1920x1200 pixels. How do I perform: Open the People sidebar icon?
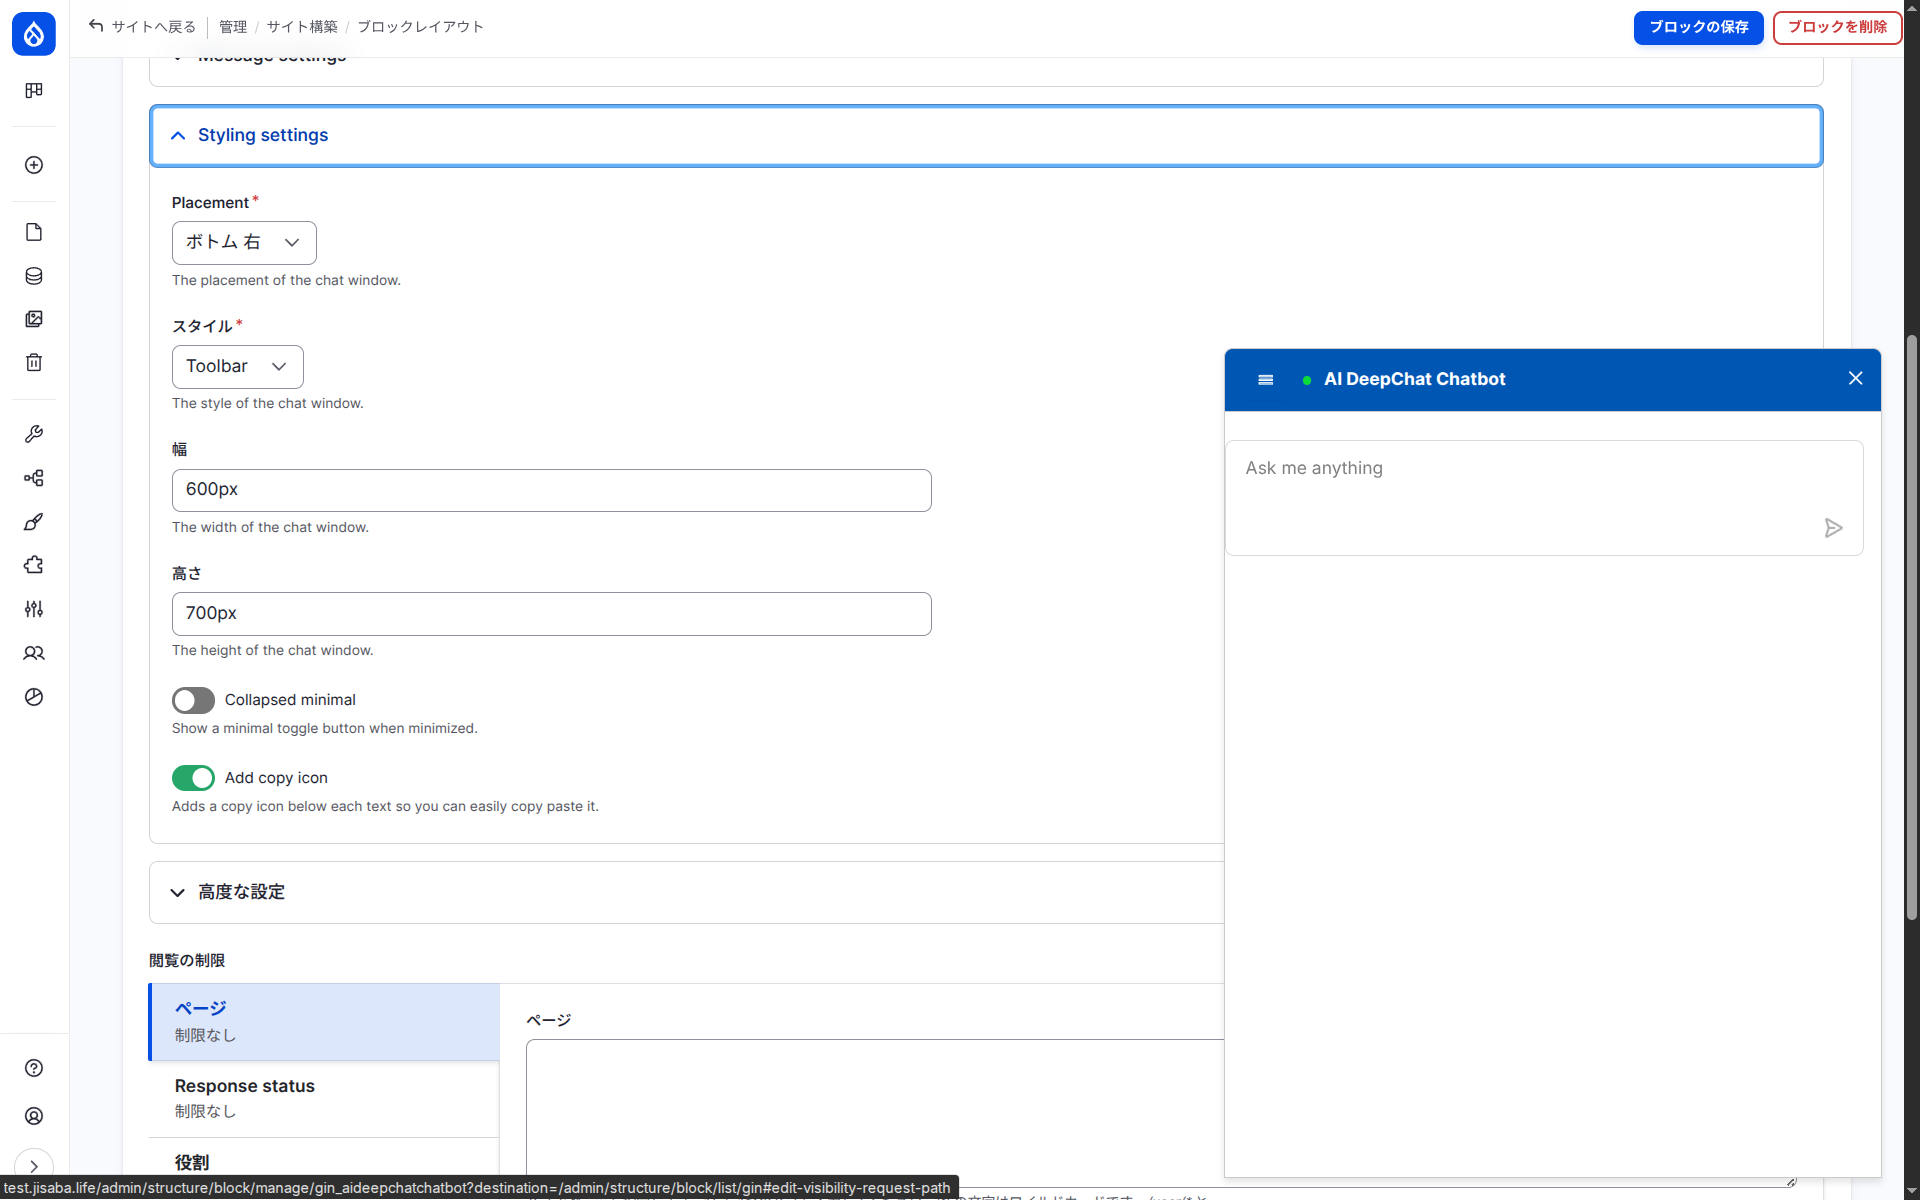point(34,653)
